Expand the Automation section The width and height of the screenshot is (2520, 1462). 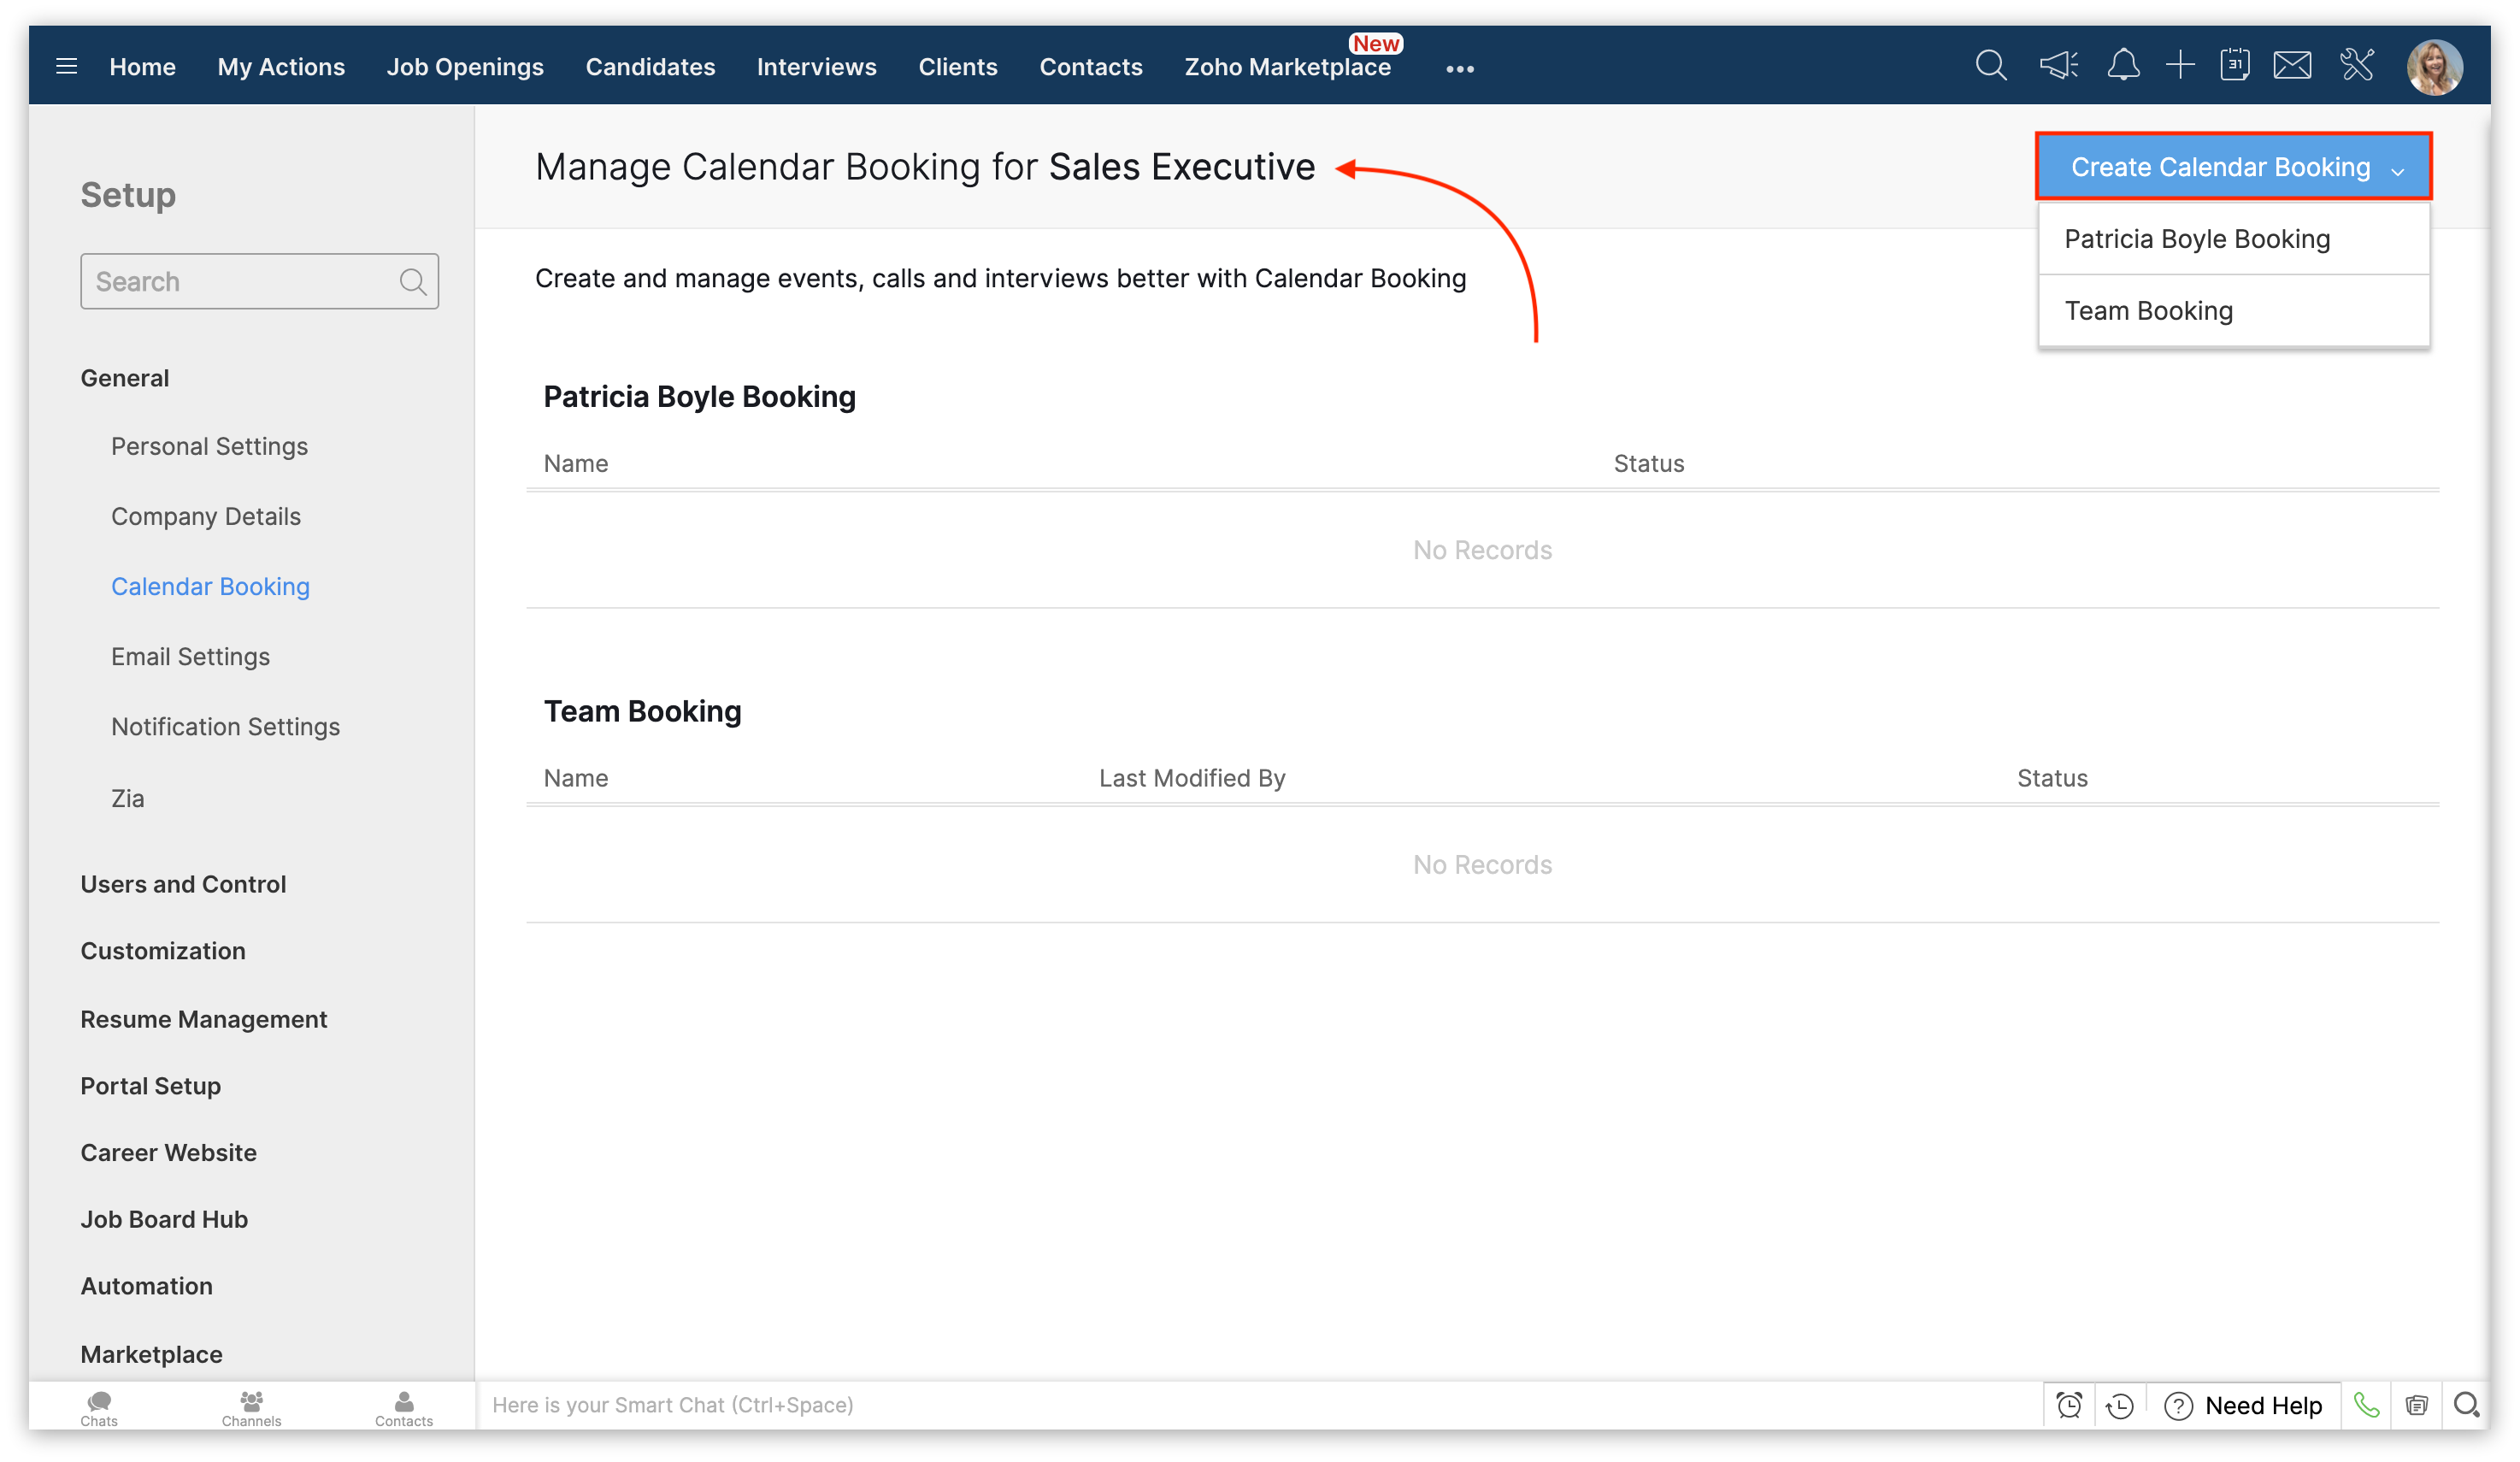coord(146,1286)
